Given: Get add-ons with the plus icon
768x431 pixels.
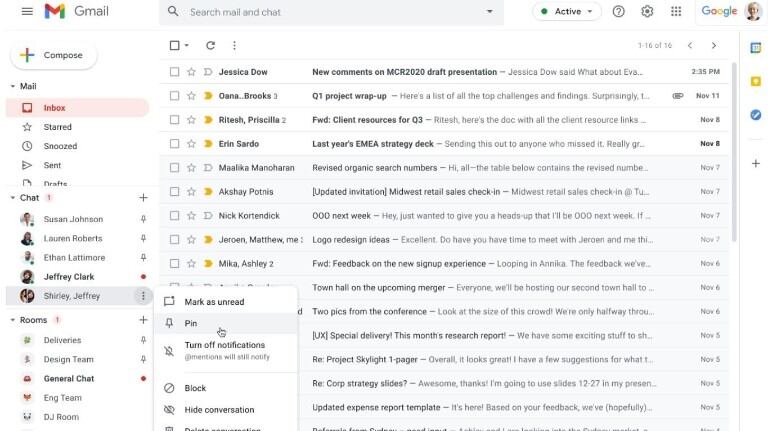Looking at the screenshot, I should pos(756,164).
